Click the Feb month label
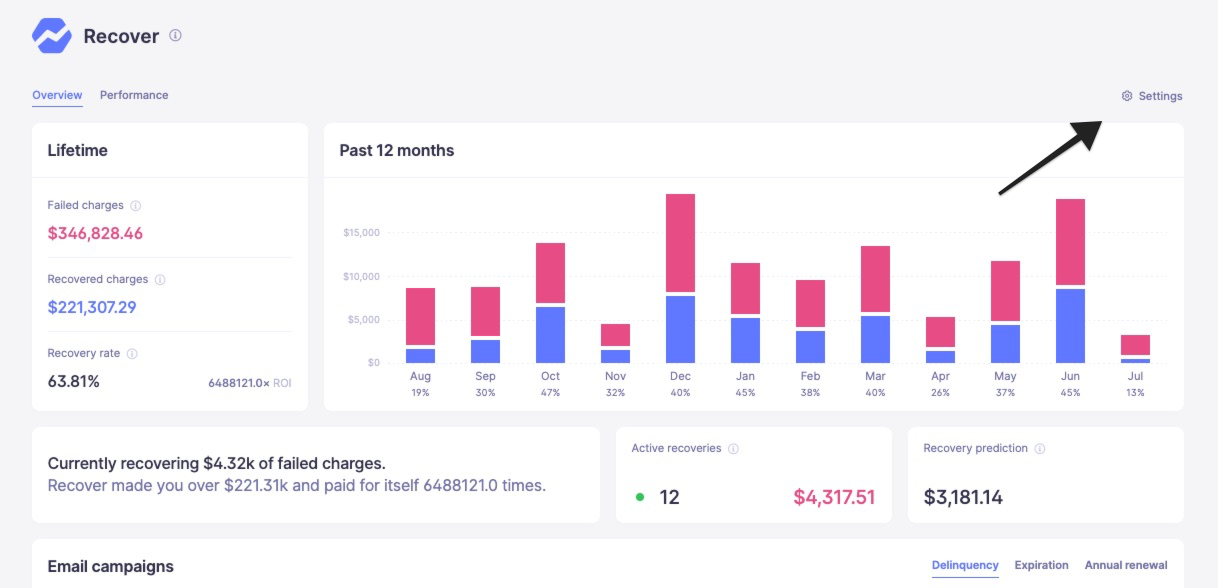This screenshot has width=1218, height=588. pyautogui.click(x=810, y=377)
